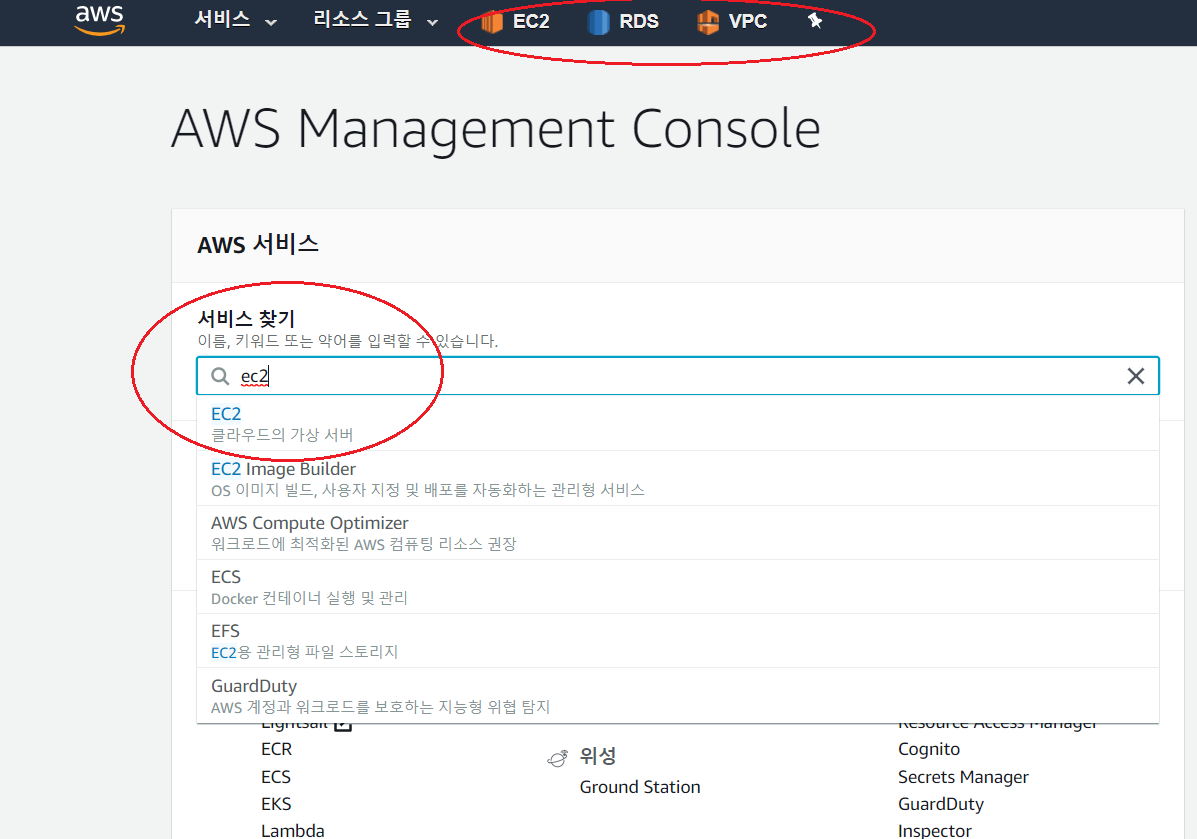The width and height of the screenshot is (1197, 839).
Task: Open ECS link in service list
Action: (x=276, y=776)
